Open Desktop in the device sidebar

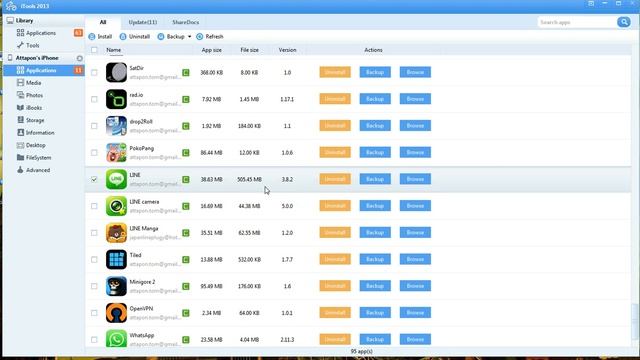tap(31, 145)
